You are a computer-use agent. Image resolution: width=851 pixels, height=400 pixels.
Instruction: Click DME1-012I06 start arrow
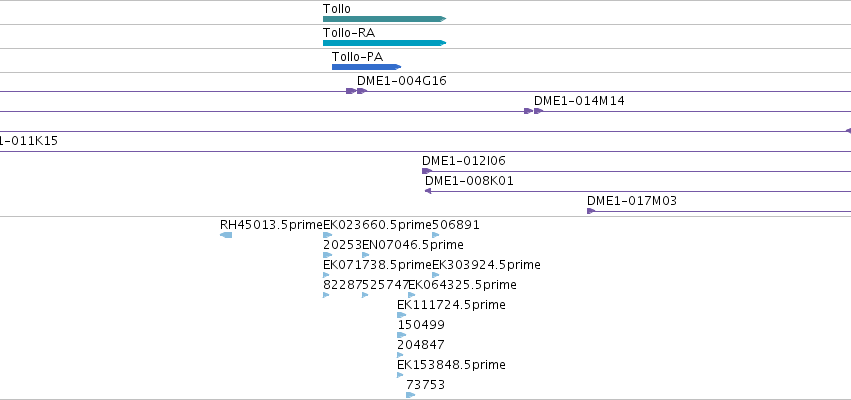427,171
